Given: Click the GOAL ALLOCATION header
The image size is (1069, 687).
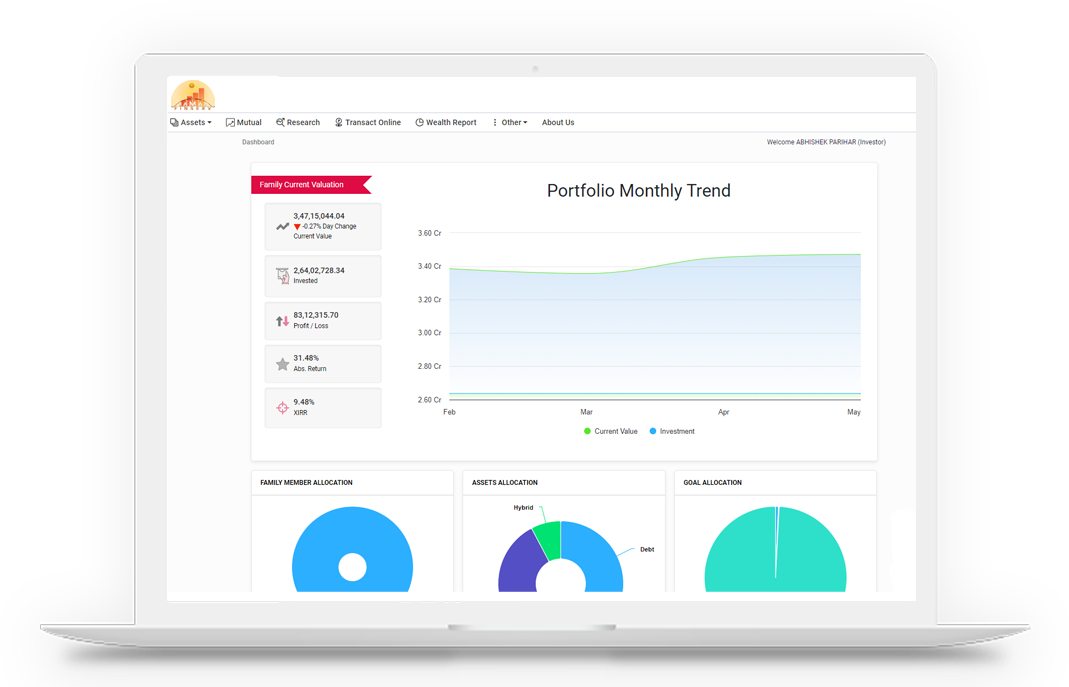Looking at the screenshot, I should point(712,483).
